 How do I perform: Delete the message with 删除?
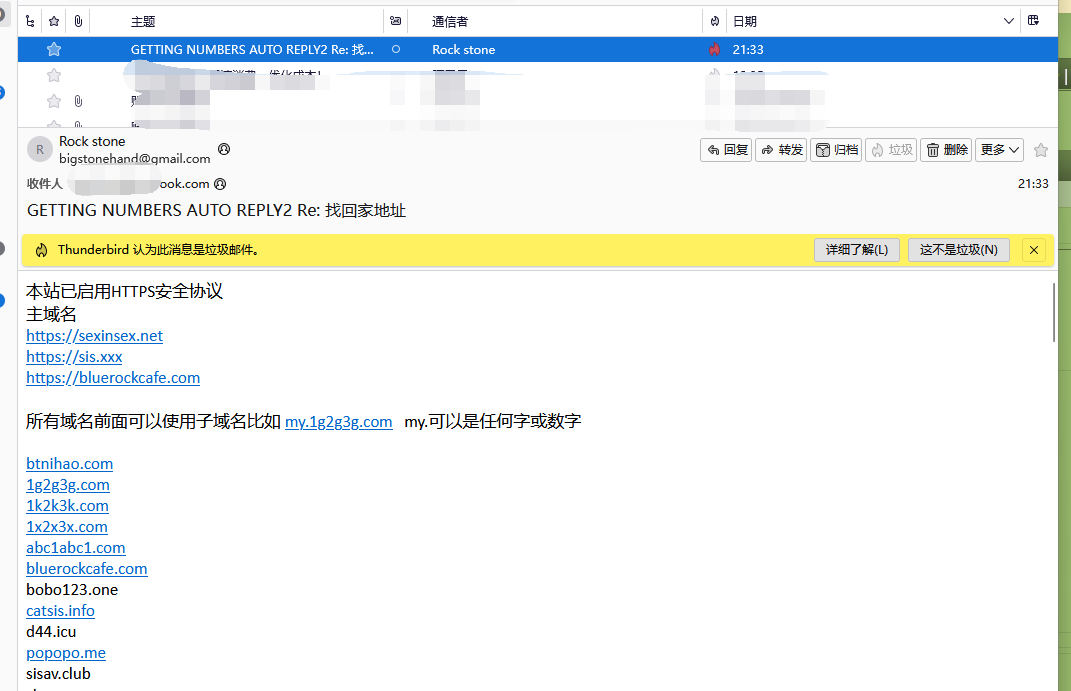click(x=946, y=150)
